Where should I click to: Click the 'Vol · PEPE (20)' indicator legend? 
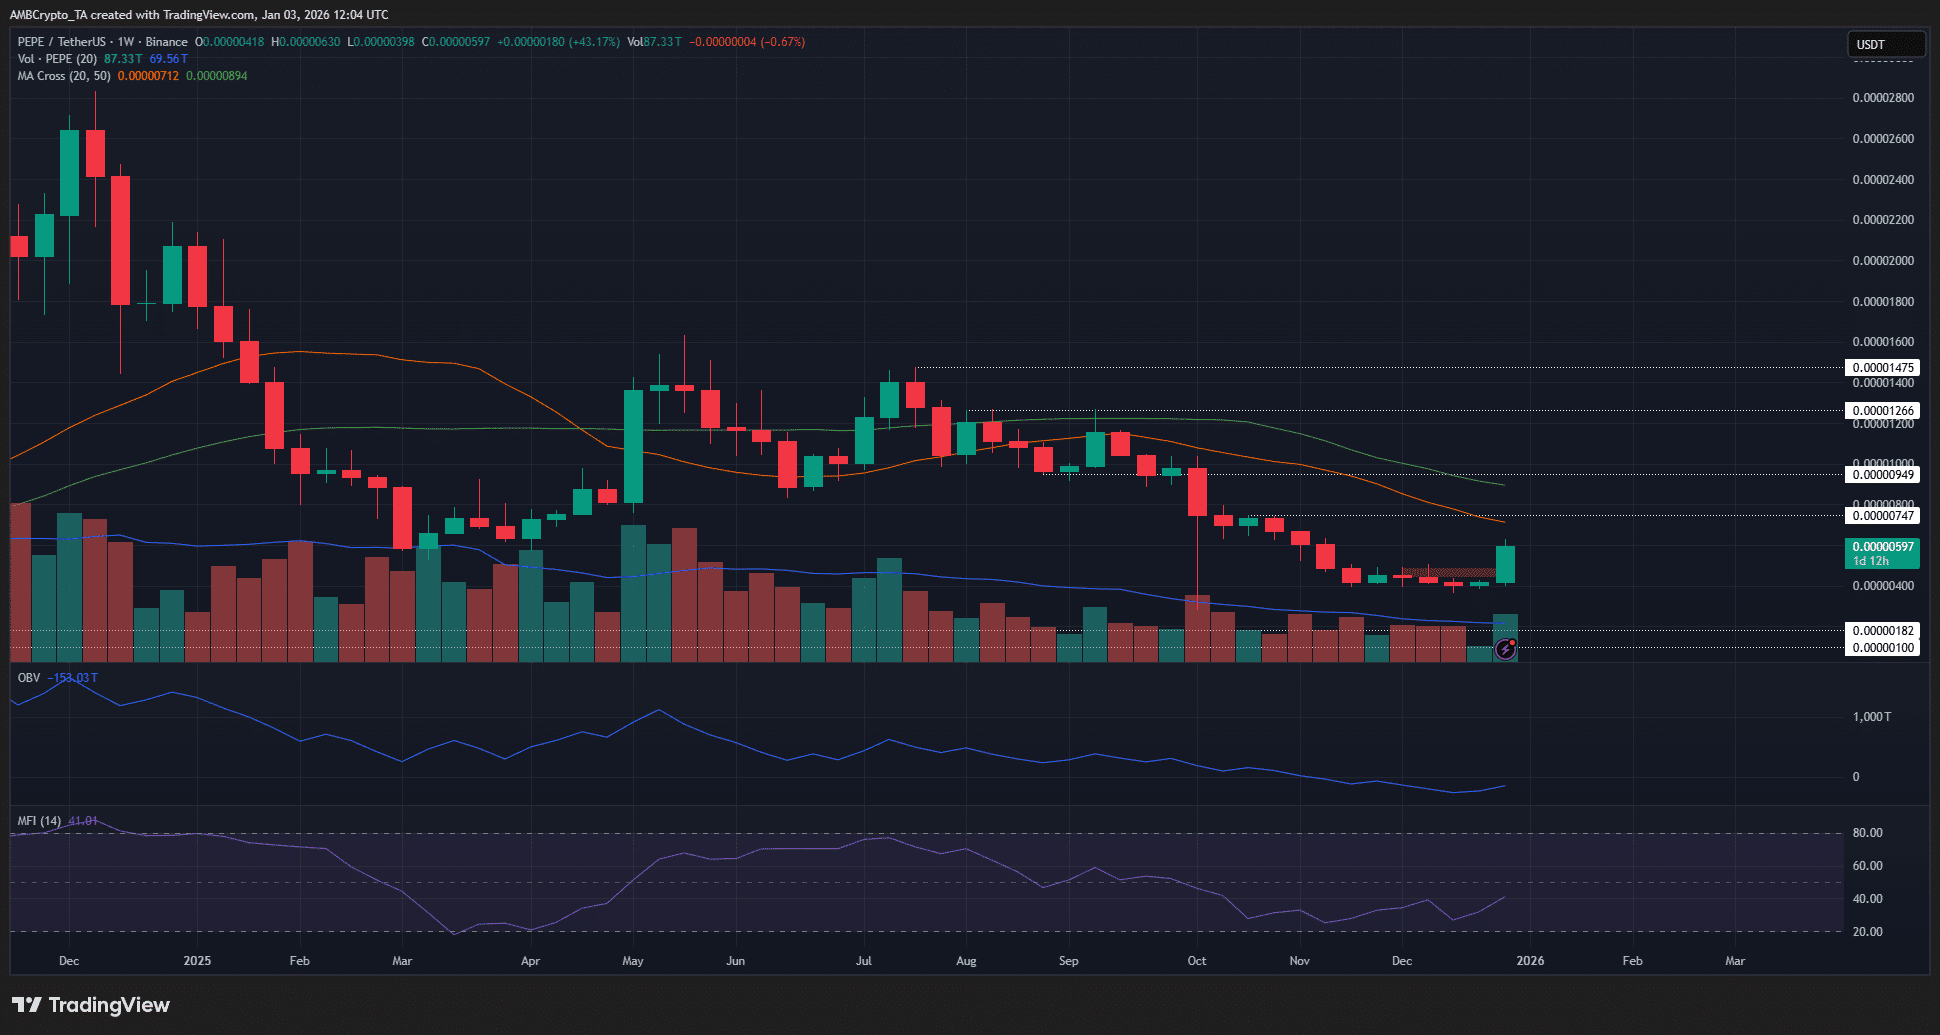point(57,58)
